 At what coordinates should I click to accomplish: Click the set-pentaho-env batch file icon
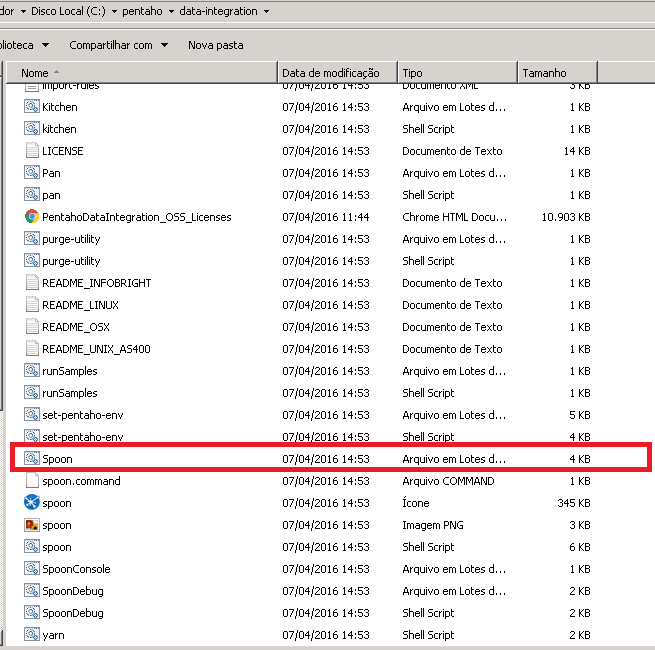[x=32, y=414]
